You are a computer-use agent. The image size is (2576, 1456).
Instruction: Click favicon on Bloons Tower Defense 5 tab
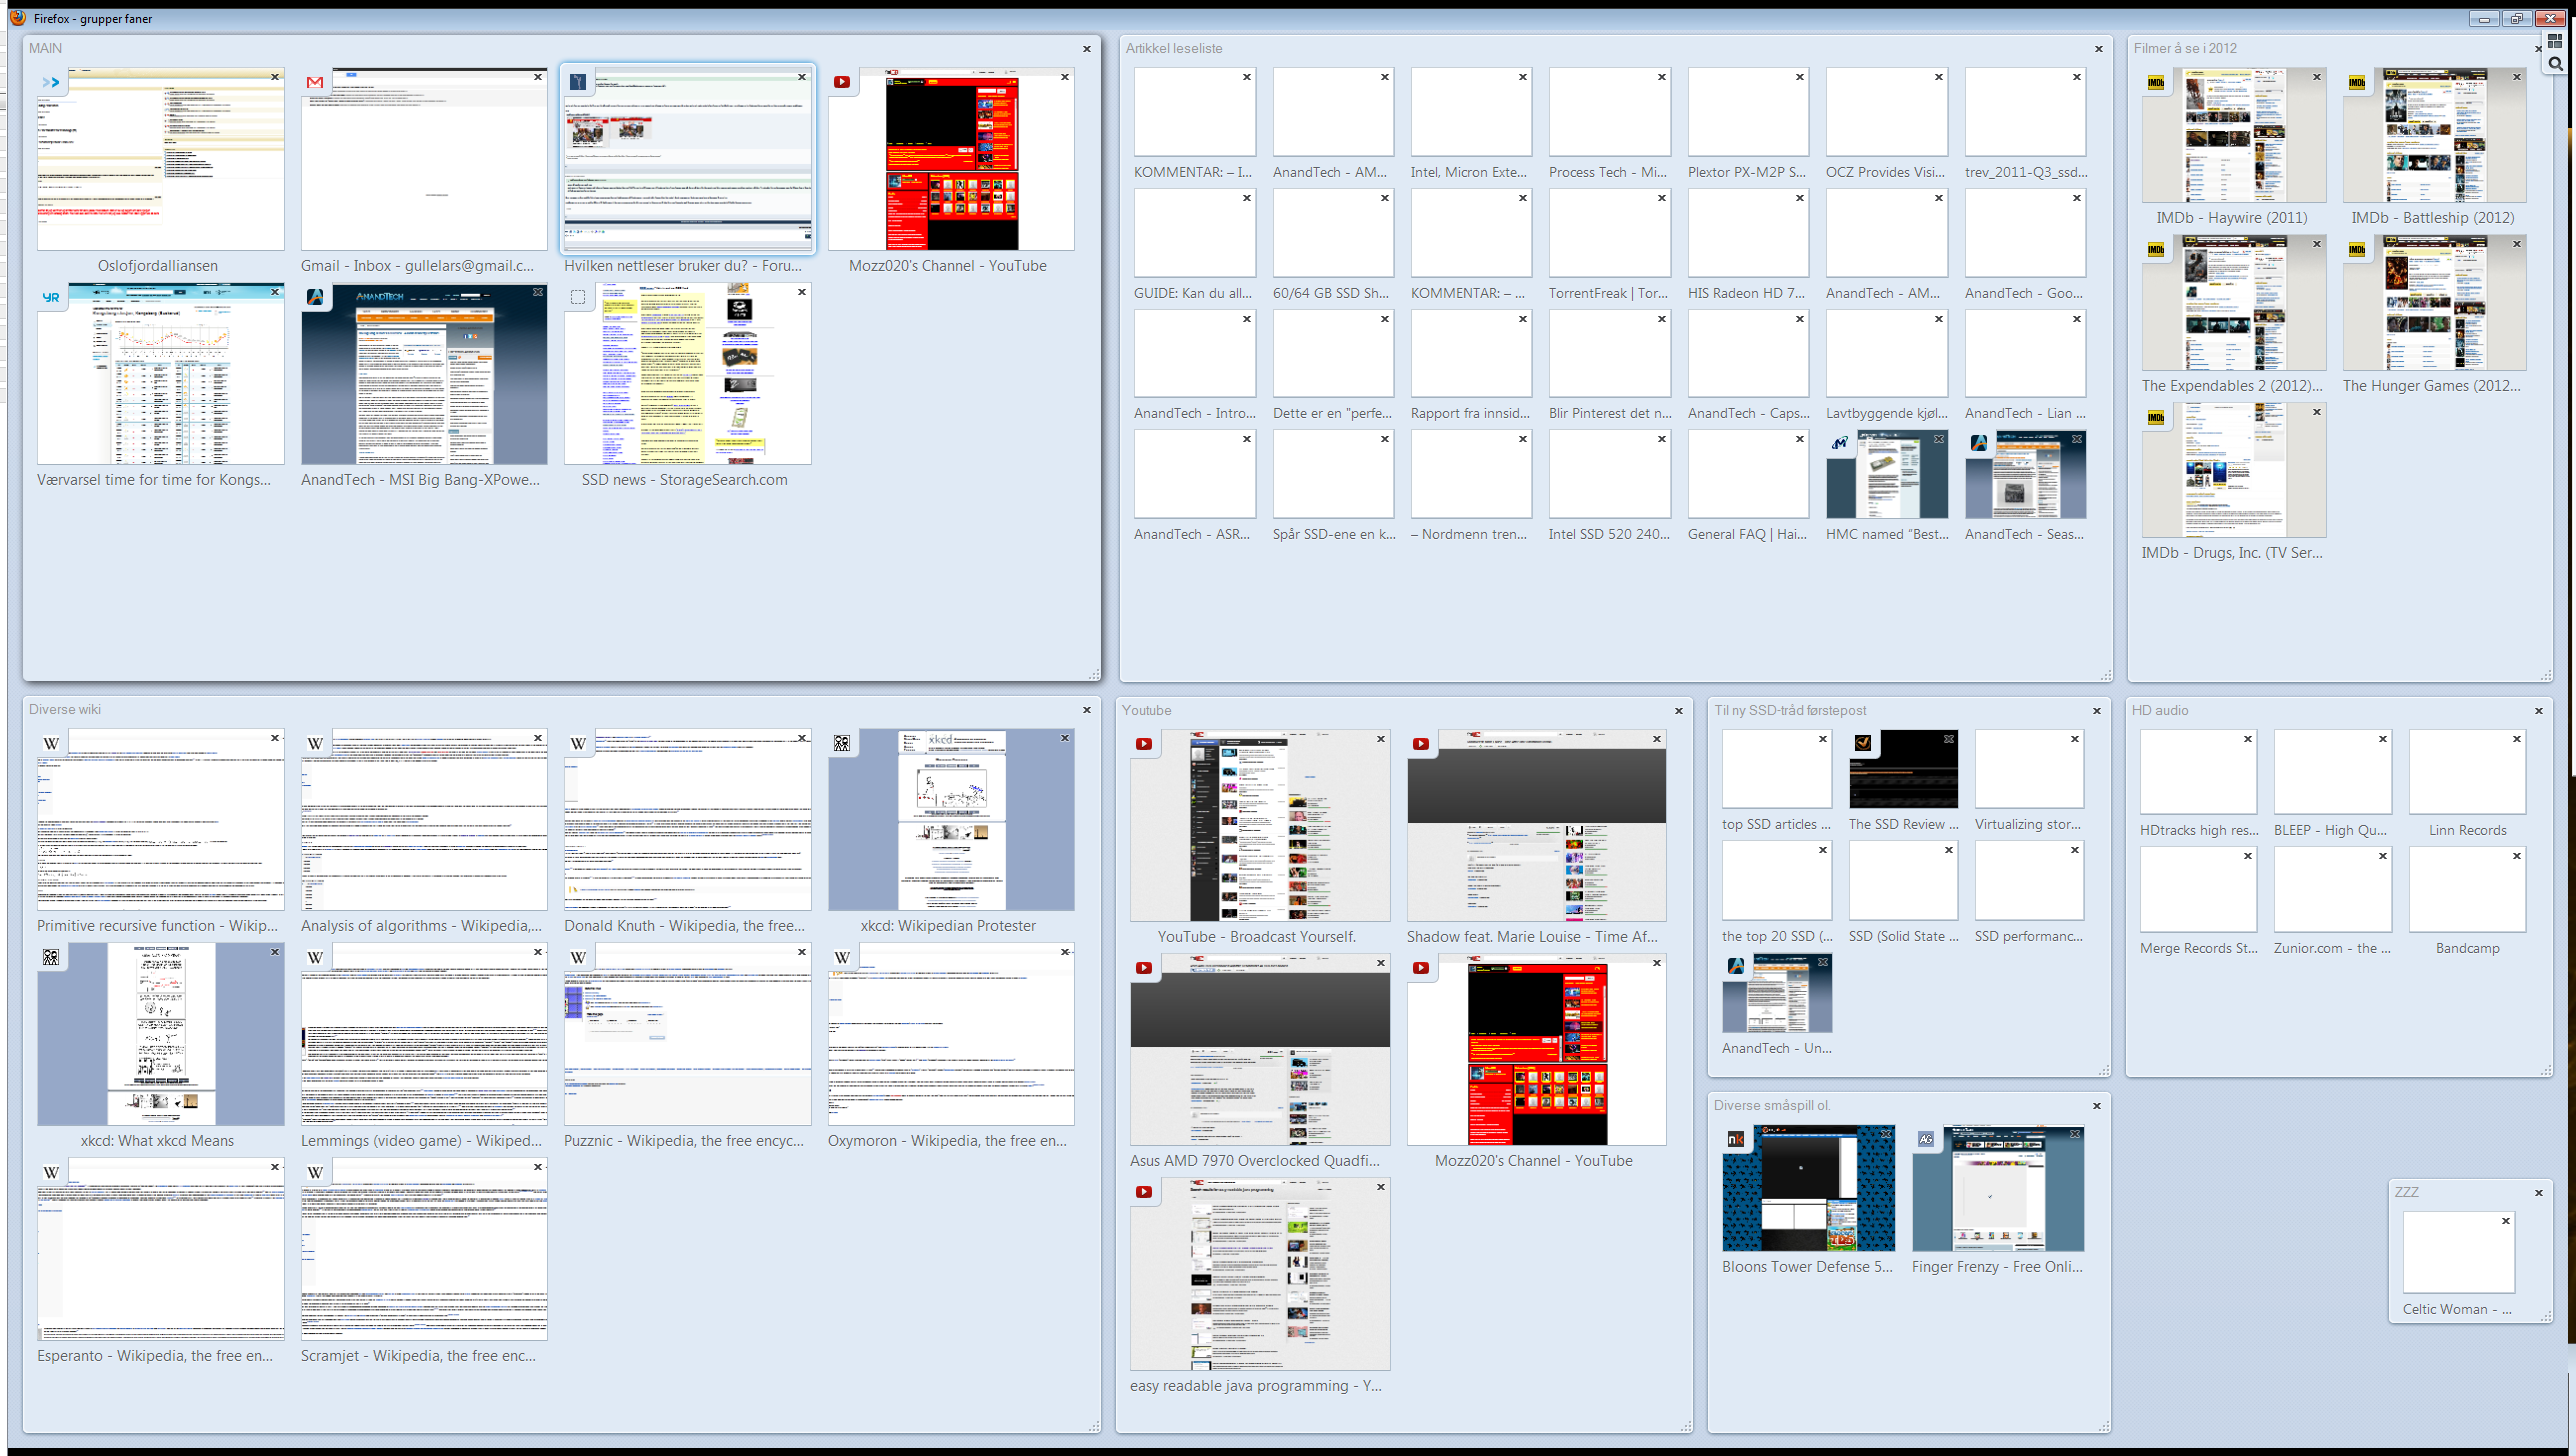coord(1736,1138)
